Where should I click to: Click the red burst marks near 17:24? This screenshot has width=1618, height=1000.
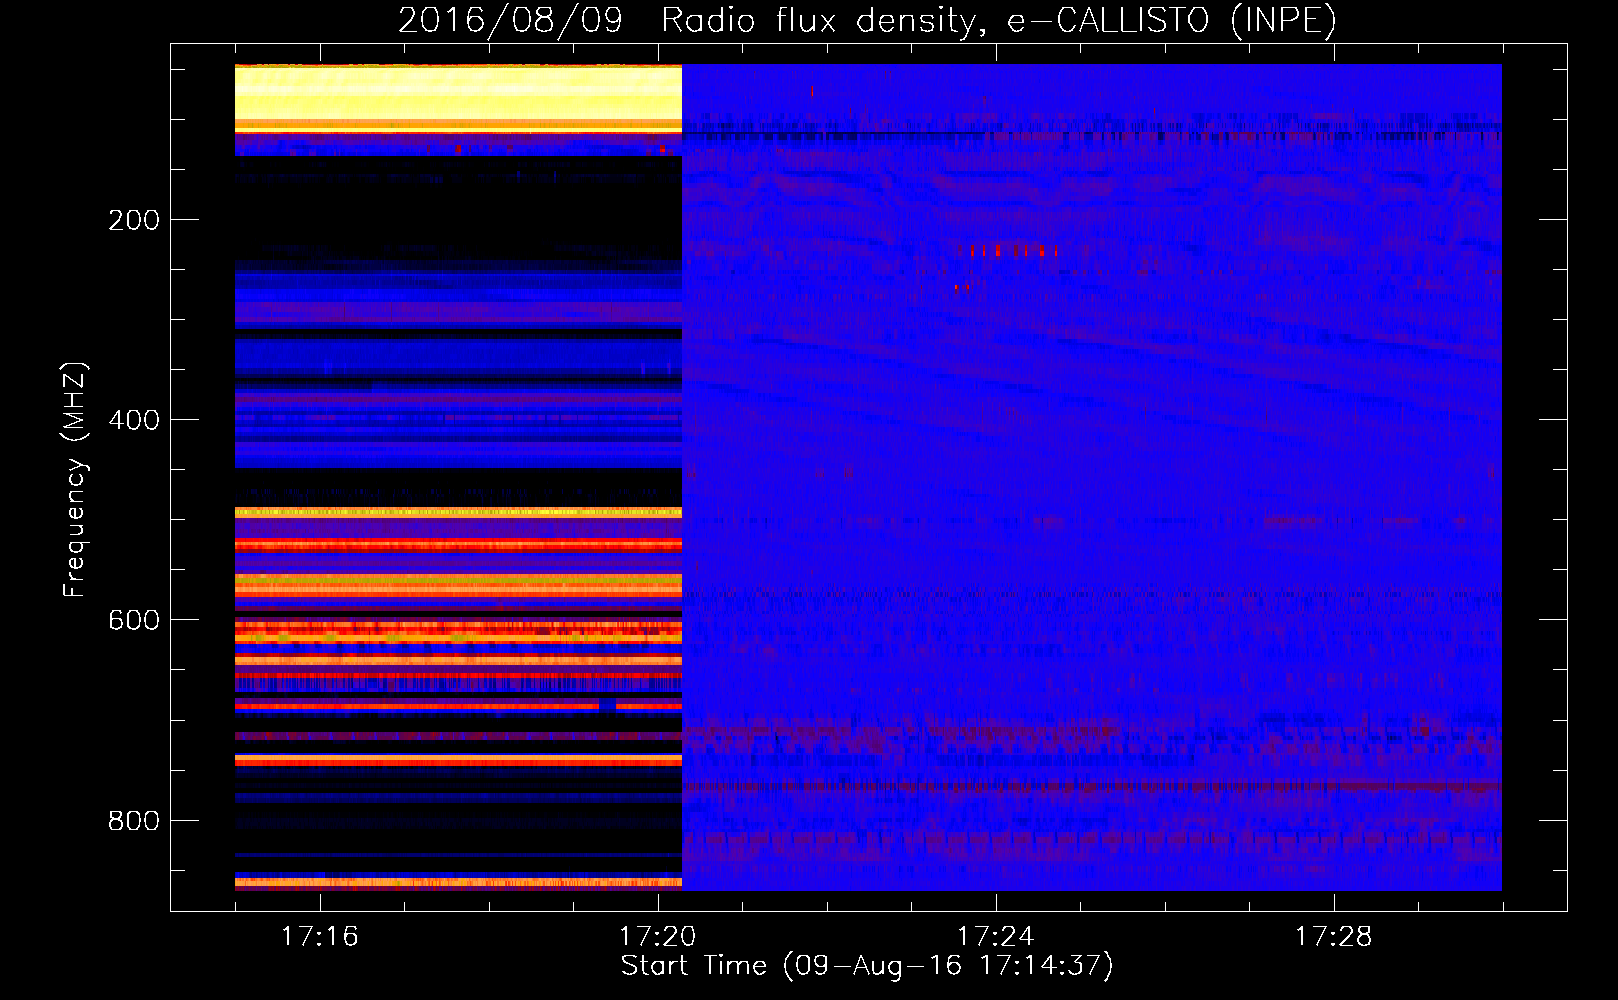click(1012, 250)
